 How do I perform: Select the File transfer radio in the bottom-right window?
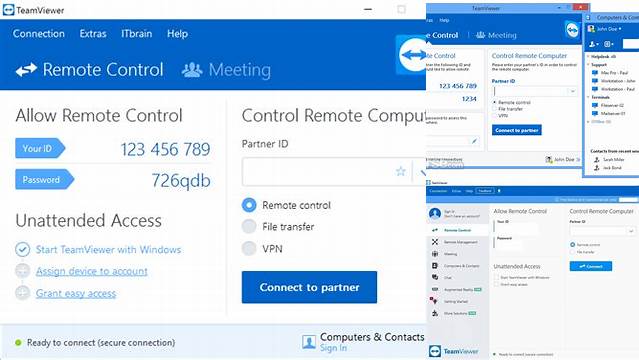coord(573,252)
